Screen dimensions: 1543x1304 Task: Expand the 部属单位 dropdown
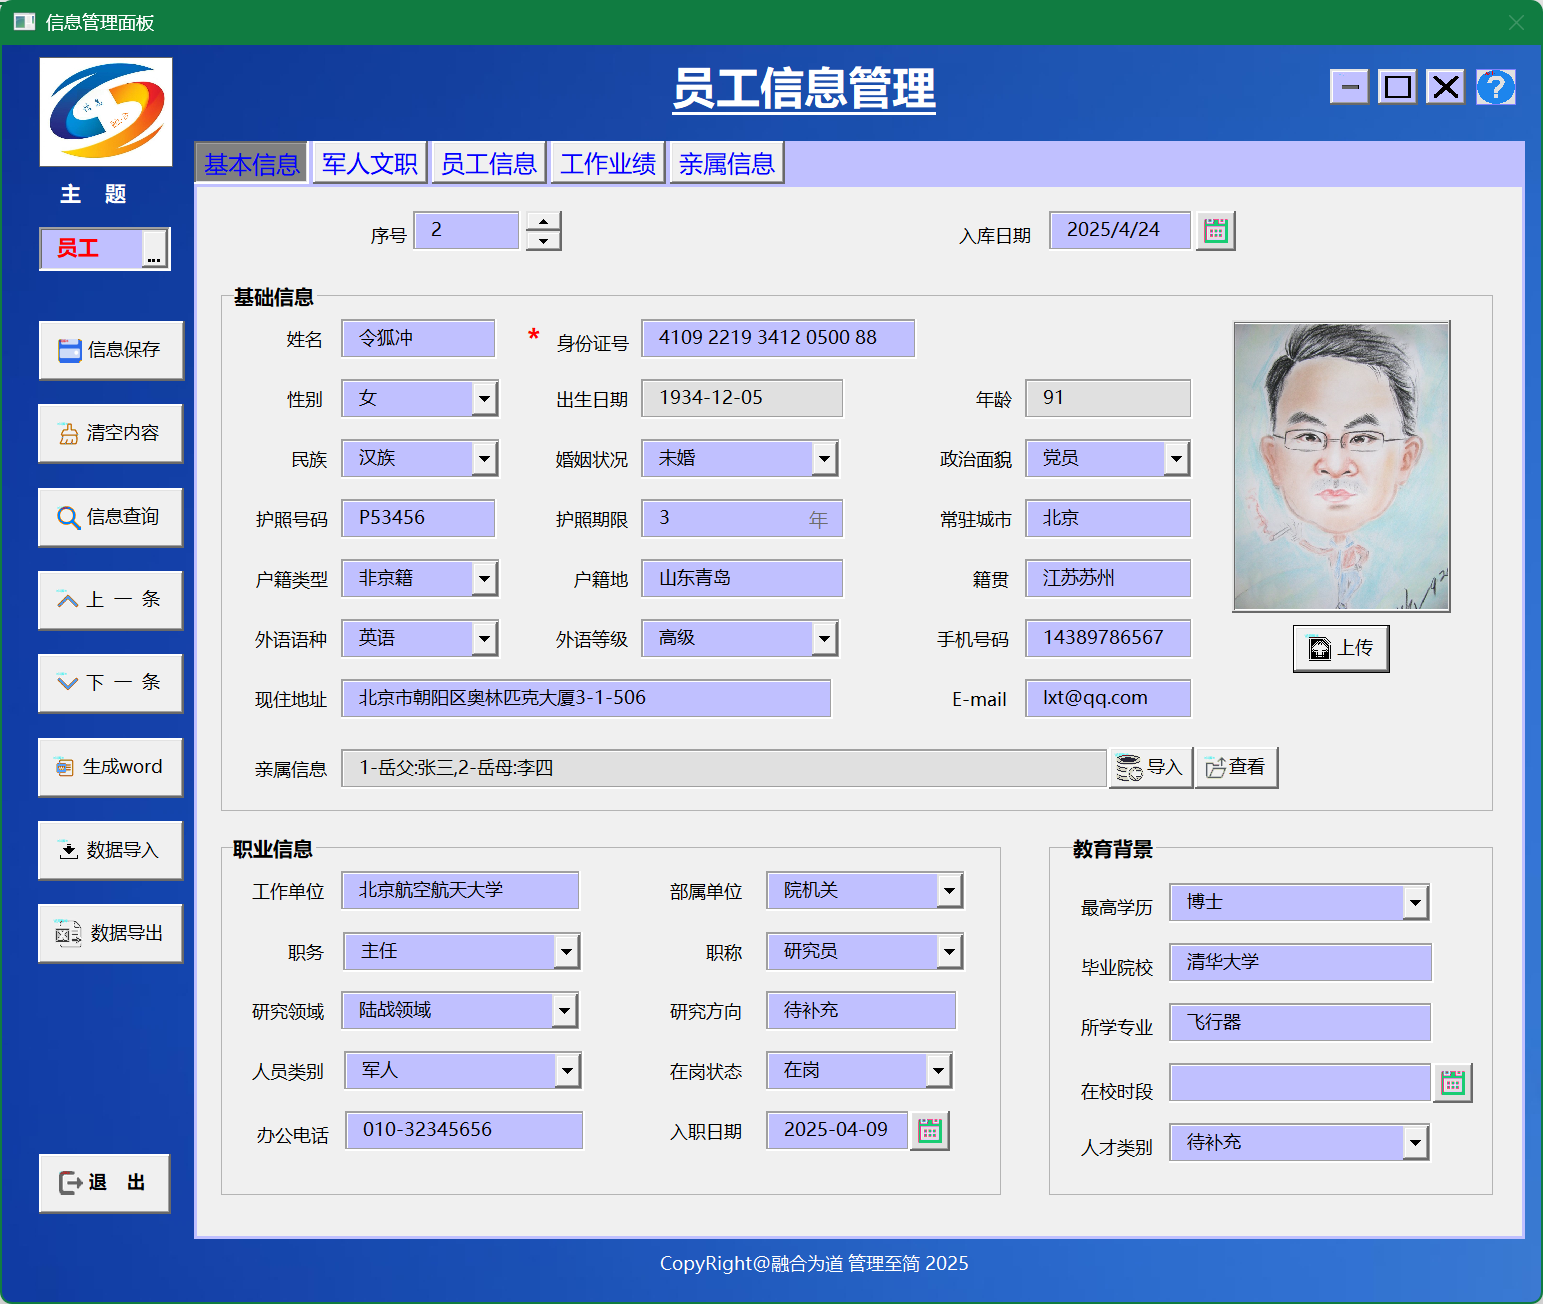tap(949, 890)
